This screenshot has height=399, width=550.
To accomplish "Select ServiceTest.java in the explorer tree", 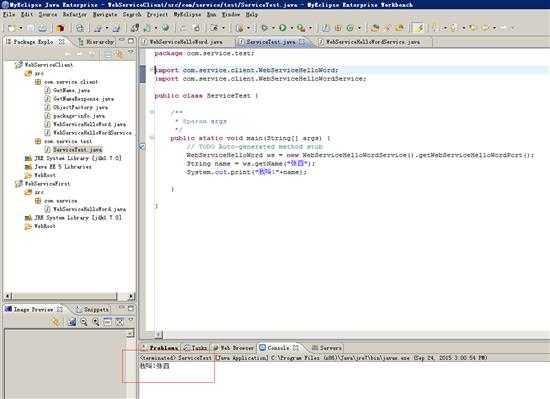I will tap(73, 150).
